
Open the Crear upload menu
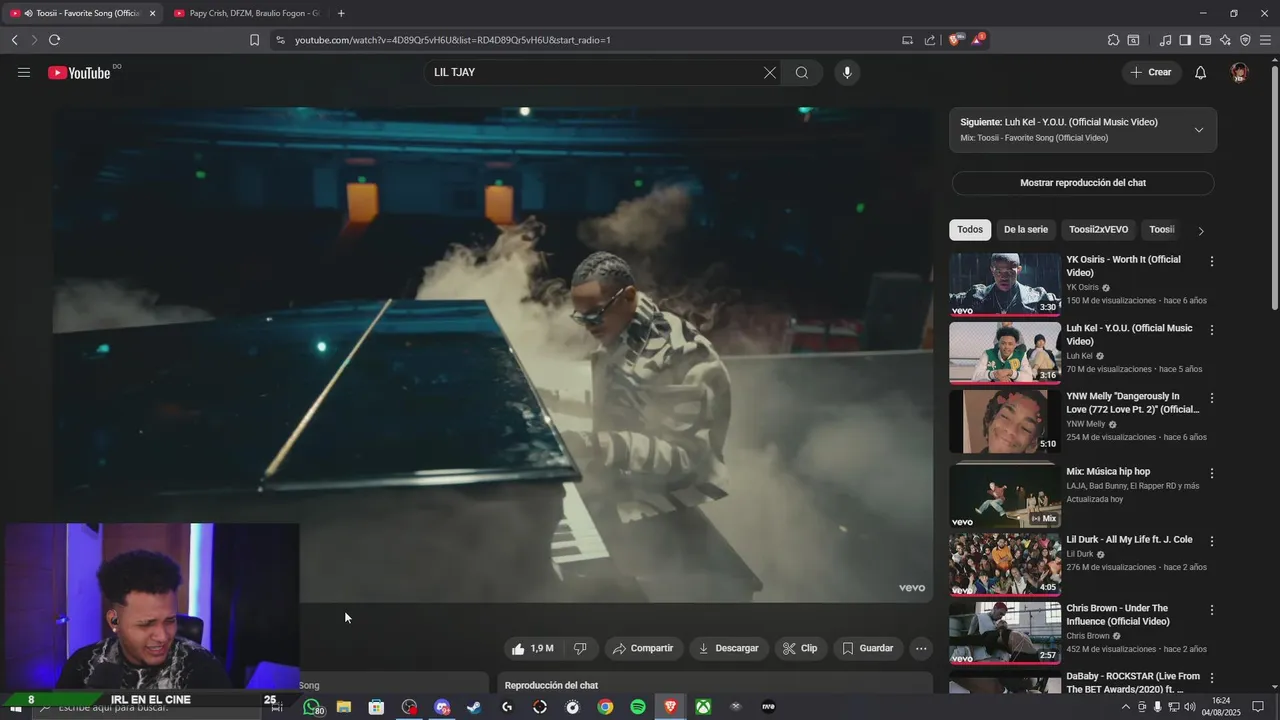[1151, 72]
